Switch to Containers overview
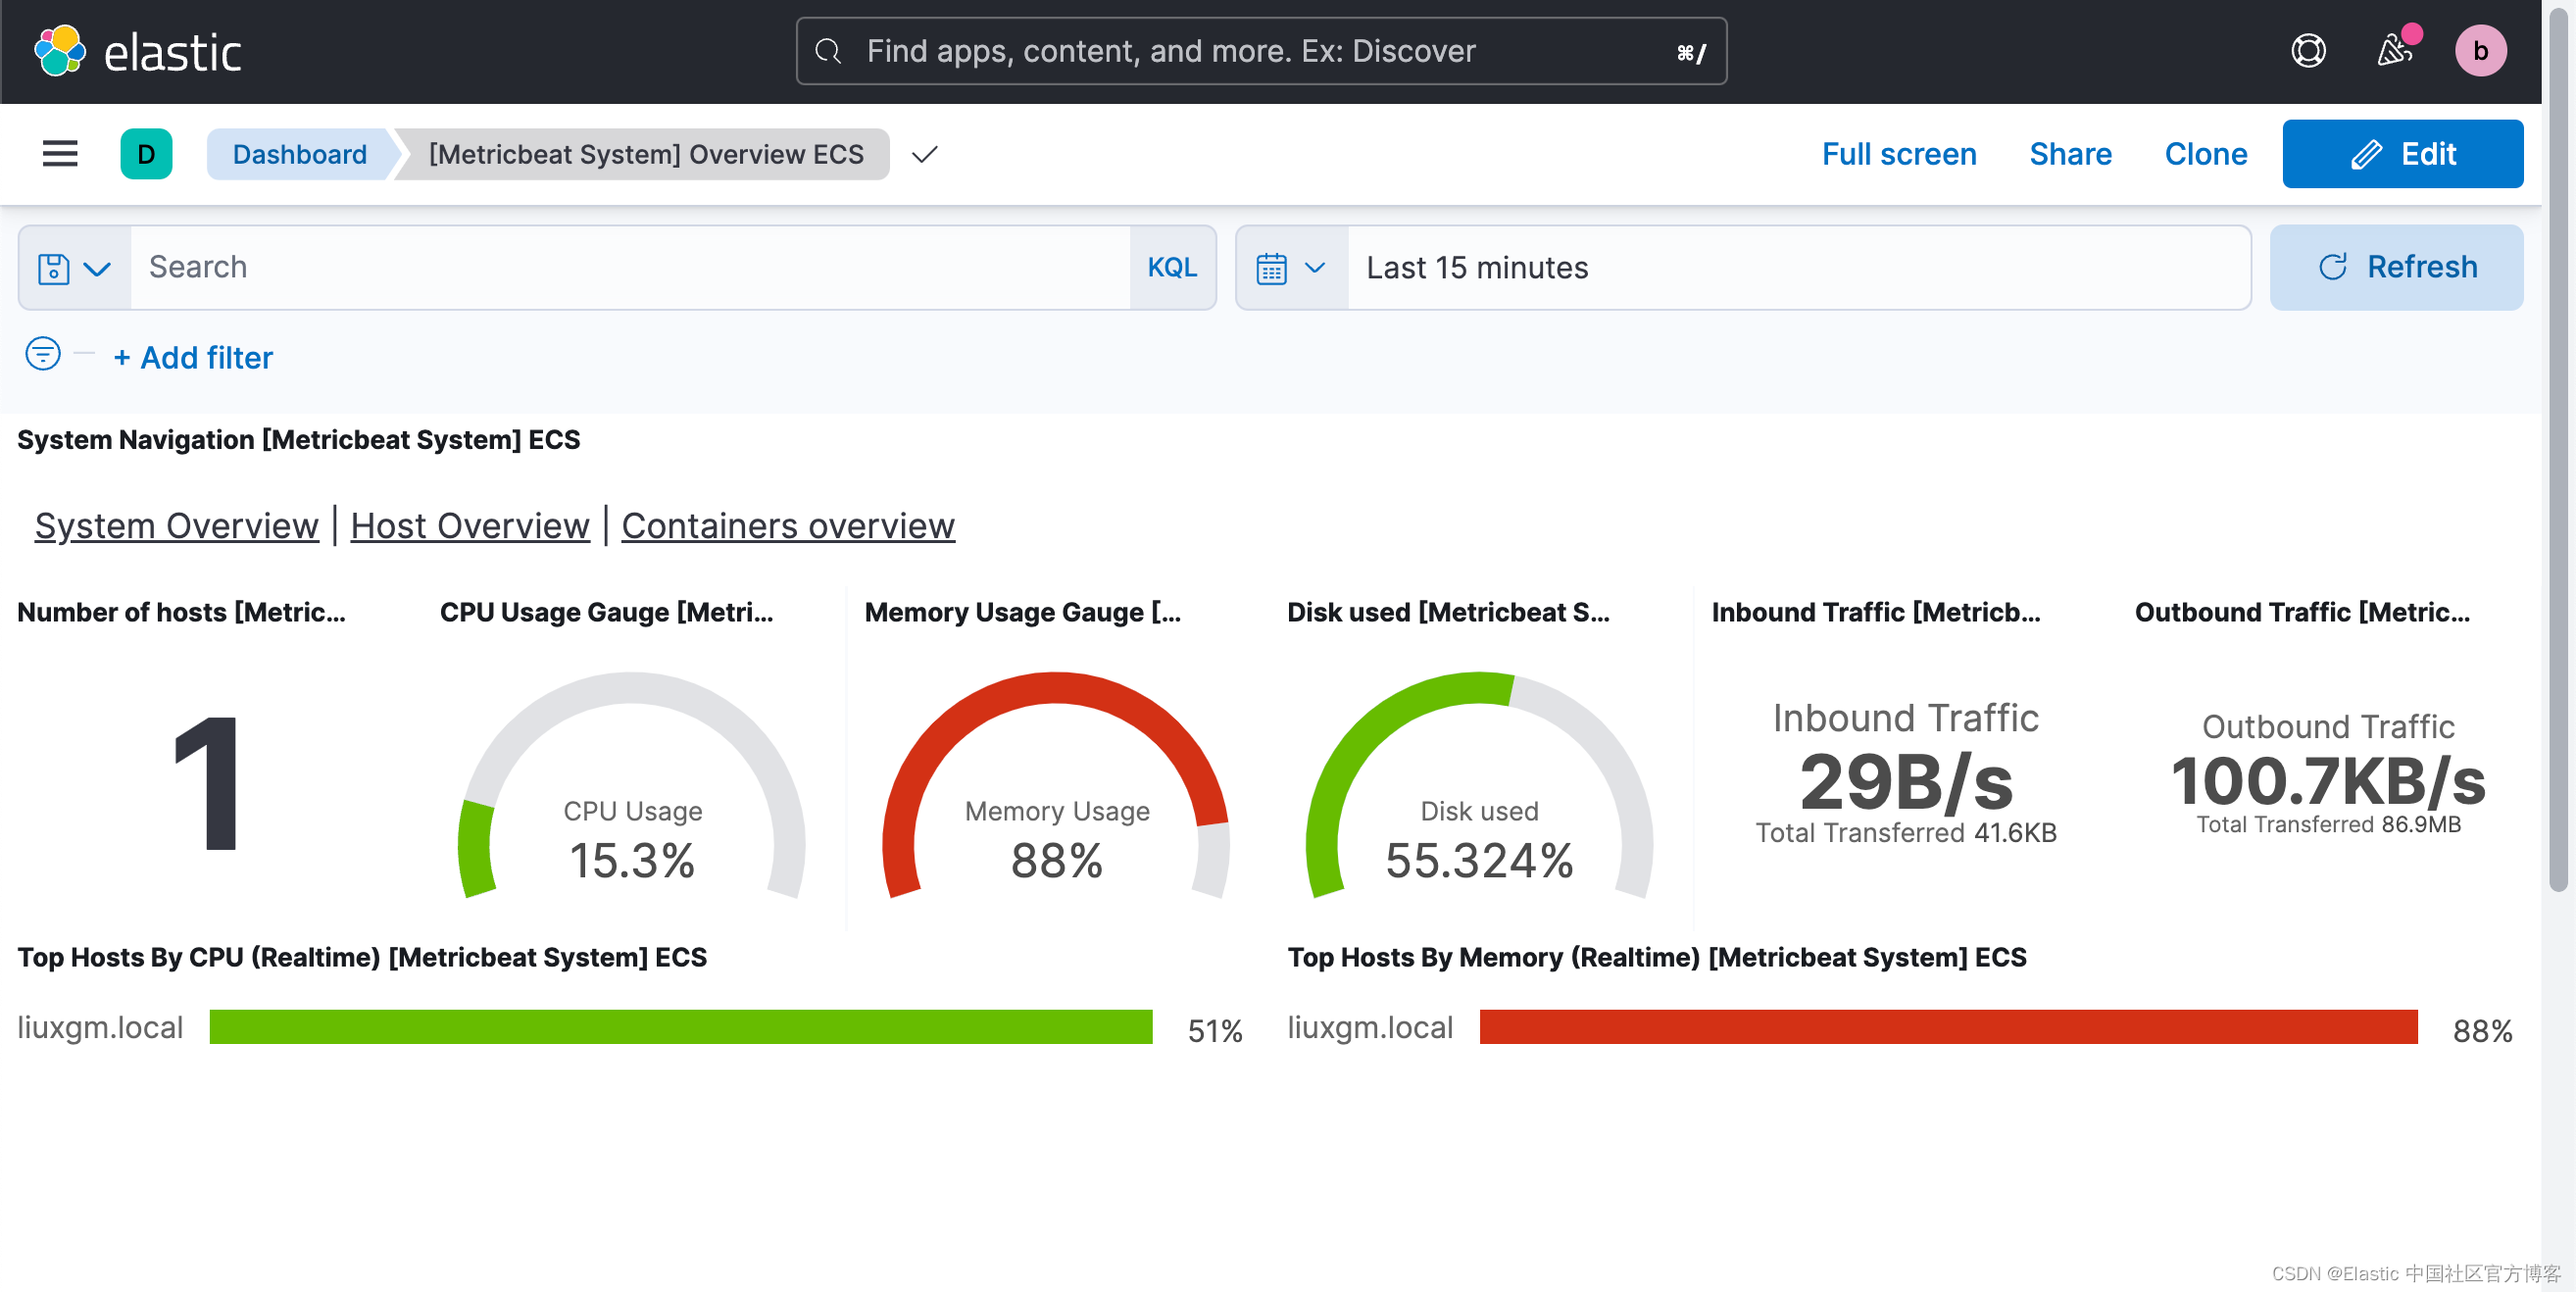This screenshot has height=1292, width=2576. point(788,525)
